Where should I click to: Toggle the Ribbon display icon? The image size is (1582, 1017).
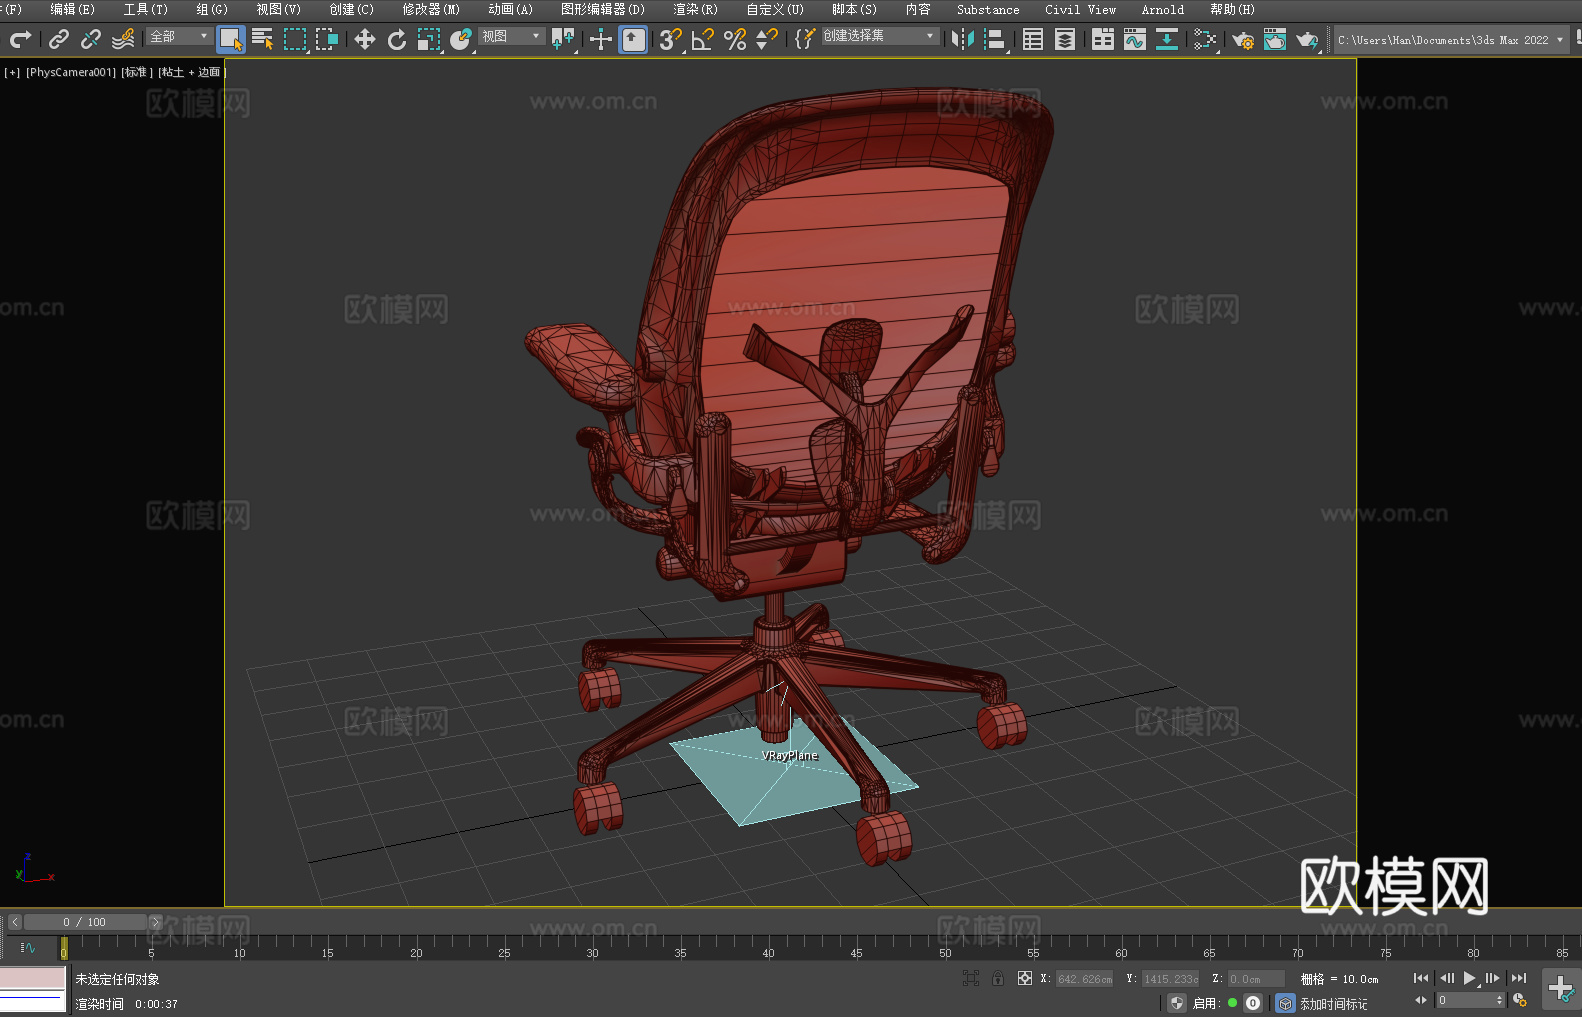[x=1103, y=39]
